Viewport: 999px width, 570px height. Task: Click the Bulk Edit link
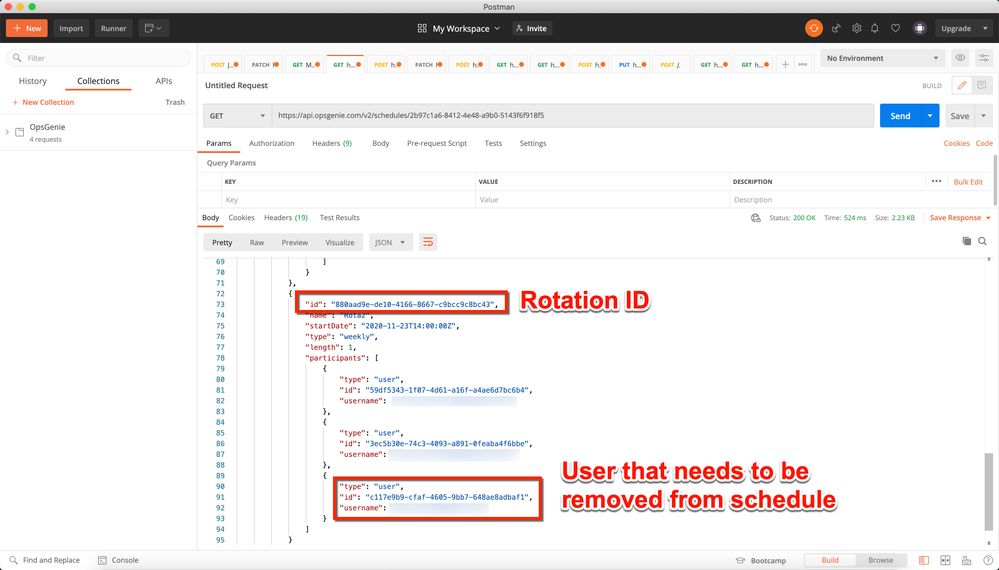coord(968,182)
